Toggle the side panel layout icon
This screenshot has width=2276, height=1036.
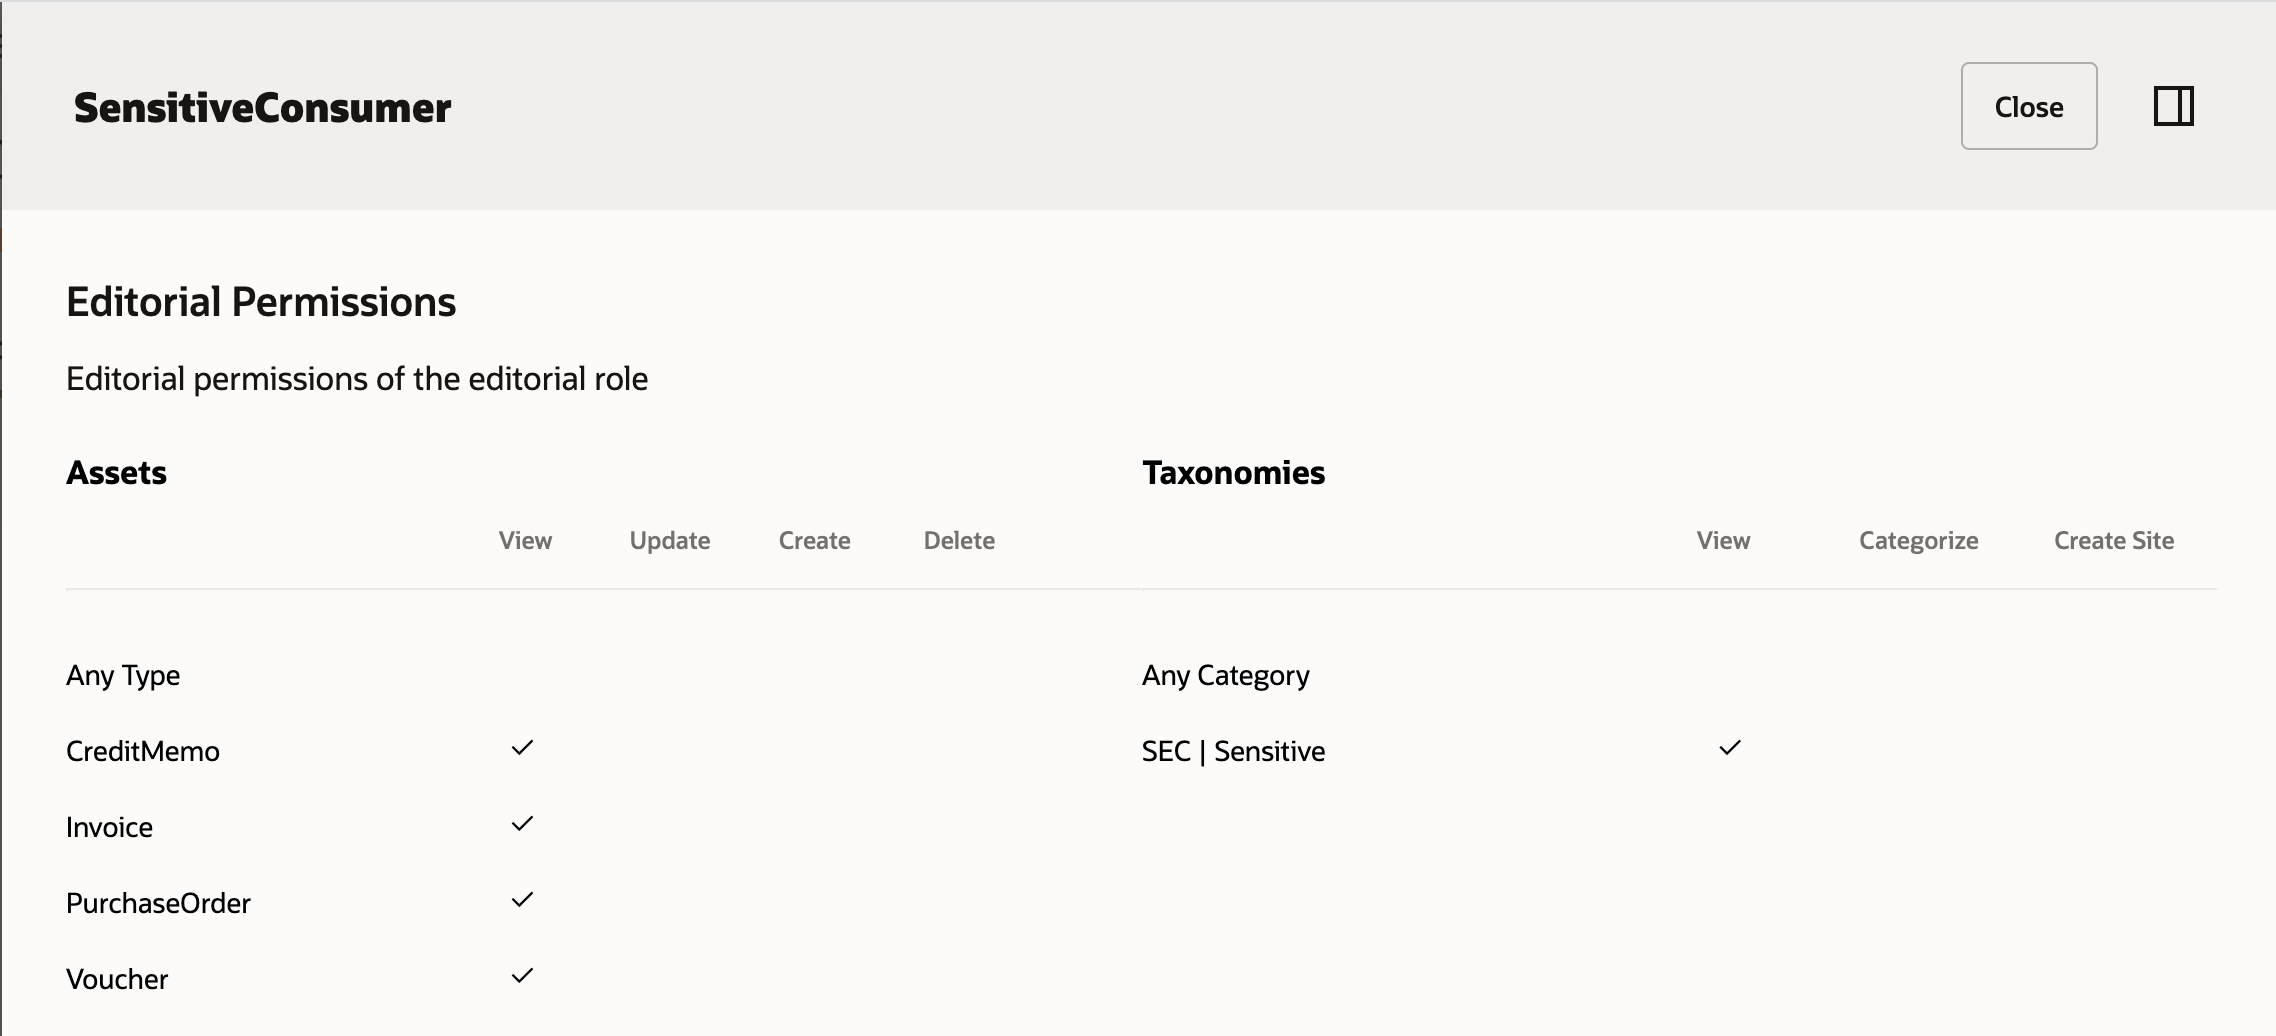(x=2173, y=106)
